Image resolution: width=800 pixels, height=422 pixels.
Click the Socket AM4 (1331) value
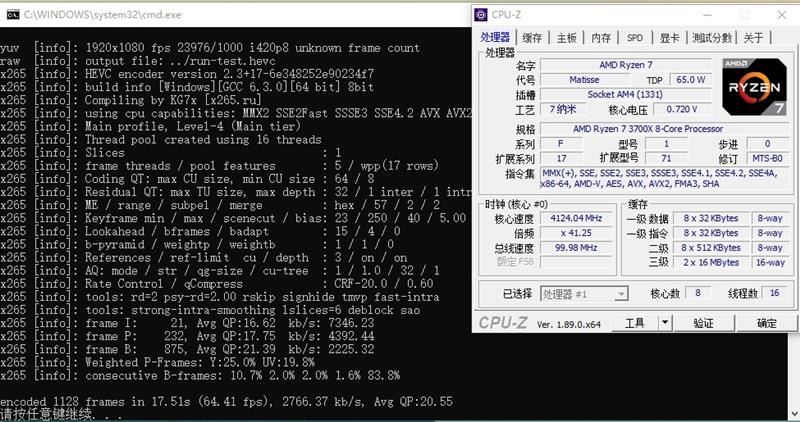point(626,94)
